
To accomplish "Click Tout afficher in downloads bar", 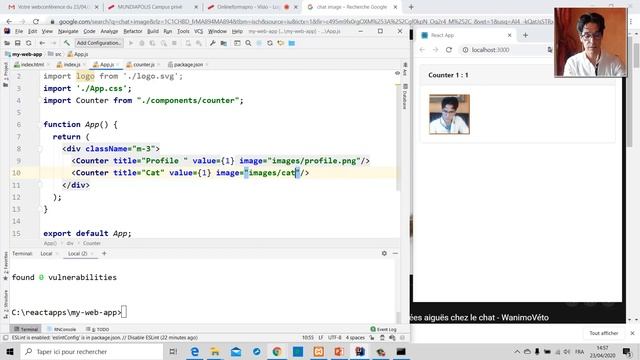I will tap(603, 333).
